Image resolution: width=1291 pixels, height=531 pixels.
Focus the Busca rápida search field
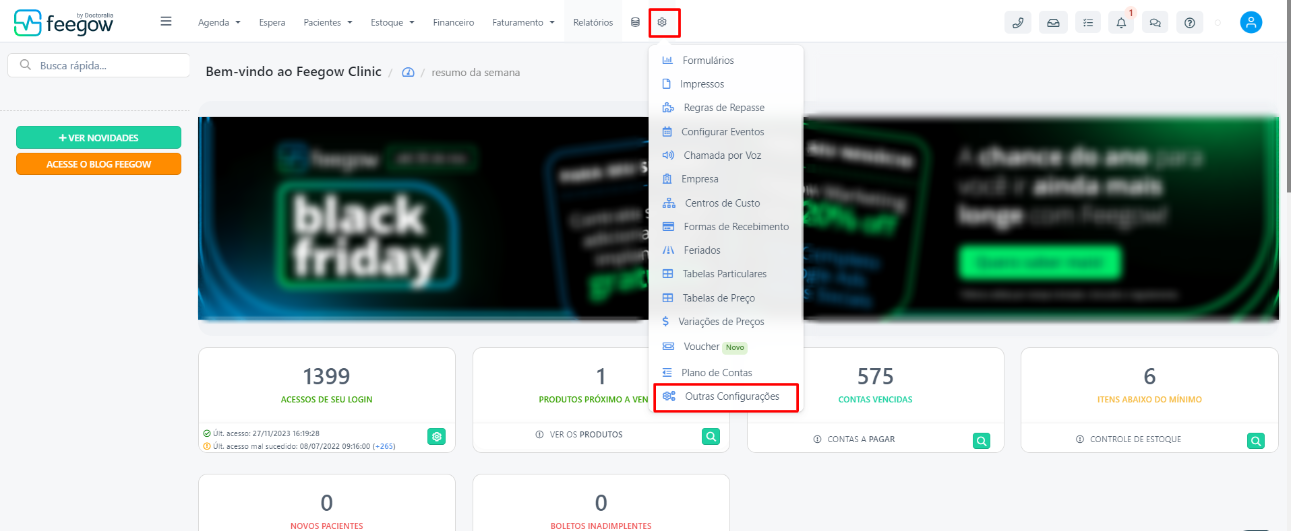tap(98, 66)
